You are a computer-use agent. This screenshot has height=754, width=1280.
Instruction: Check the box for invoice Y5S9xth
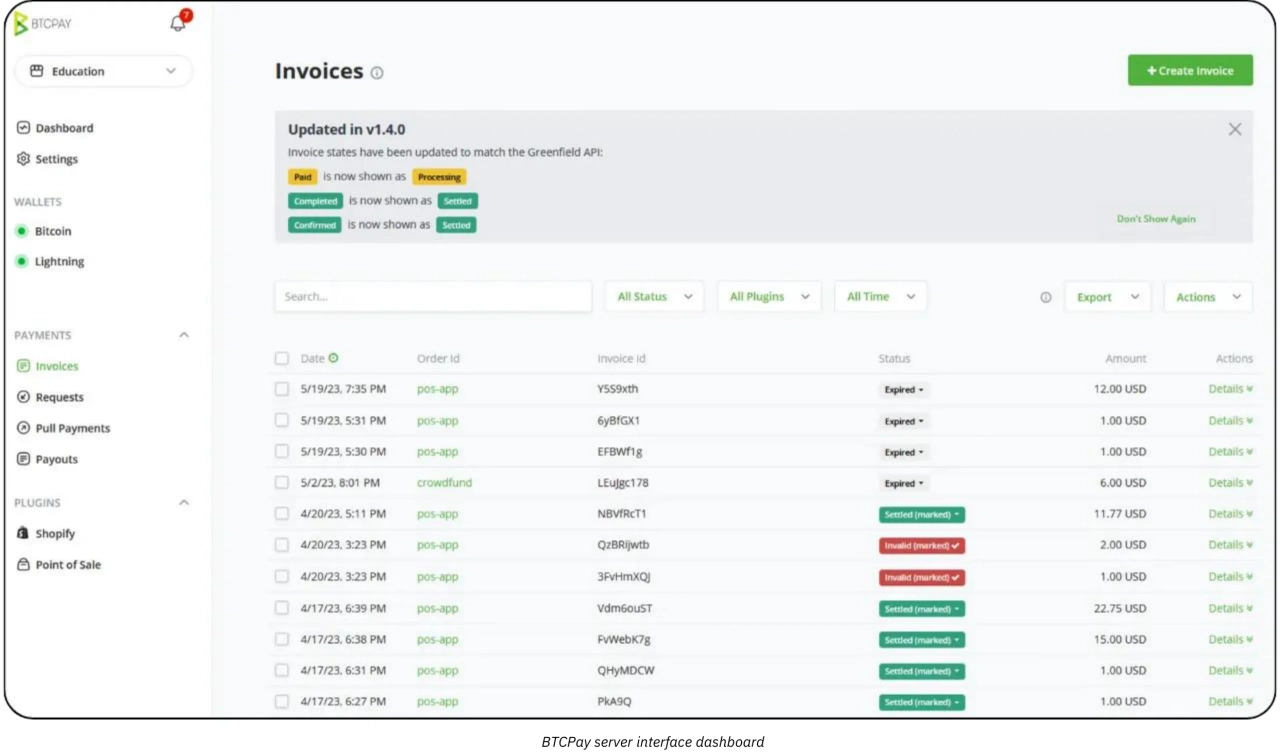(282, 389)
